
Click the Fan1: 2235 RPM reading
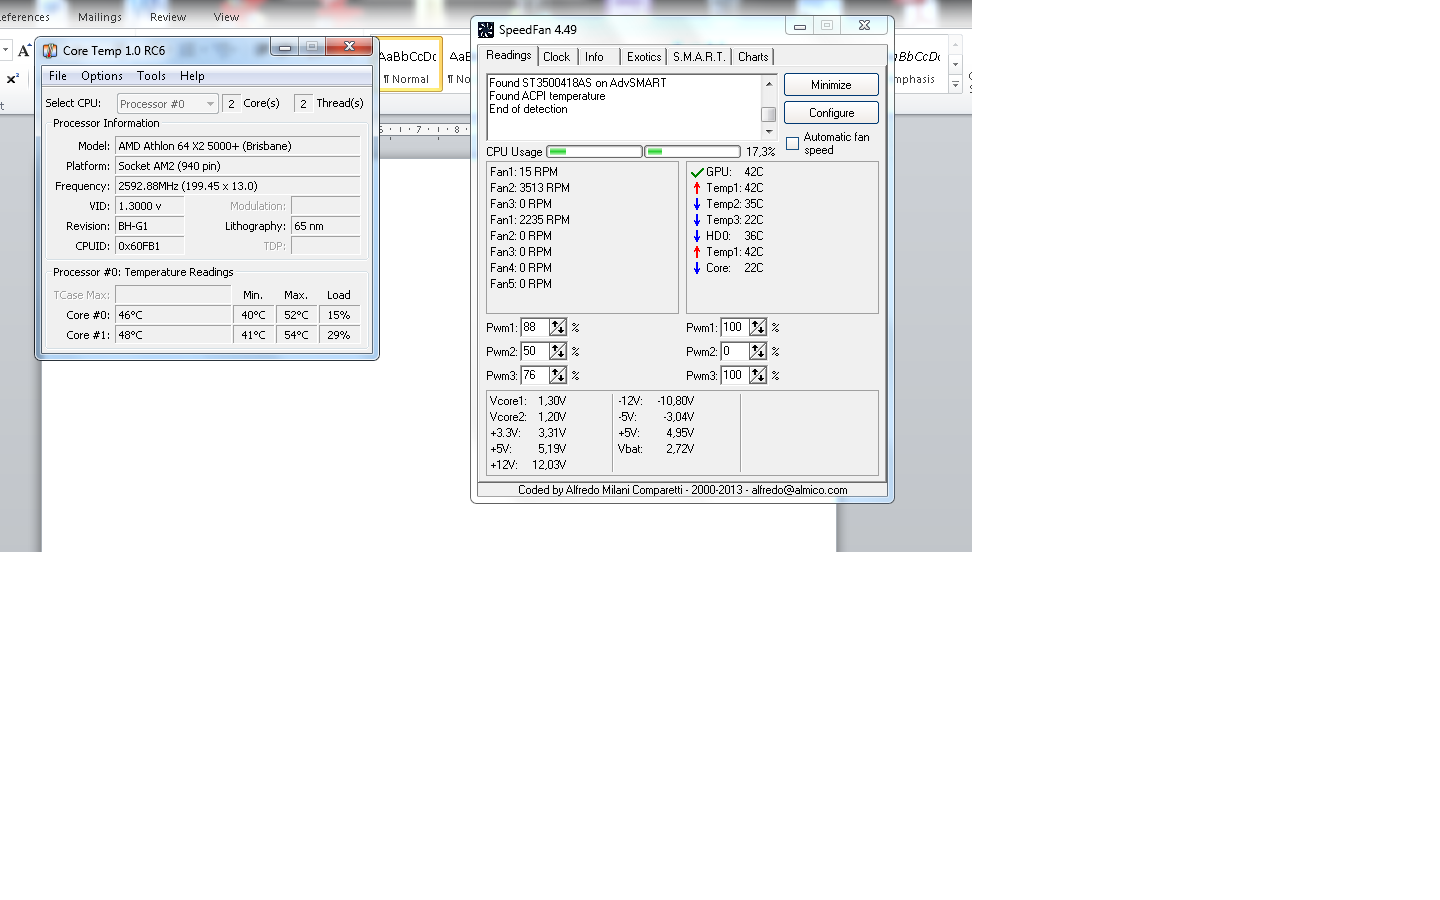pos(530,220)
